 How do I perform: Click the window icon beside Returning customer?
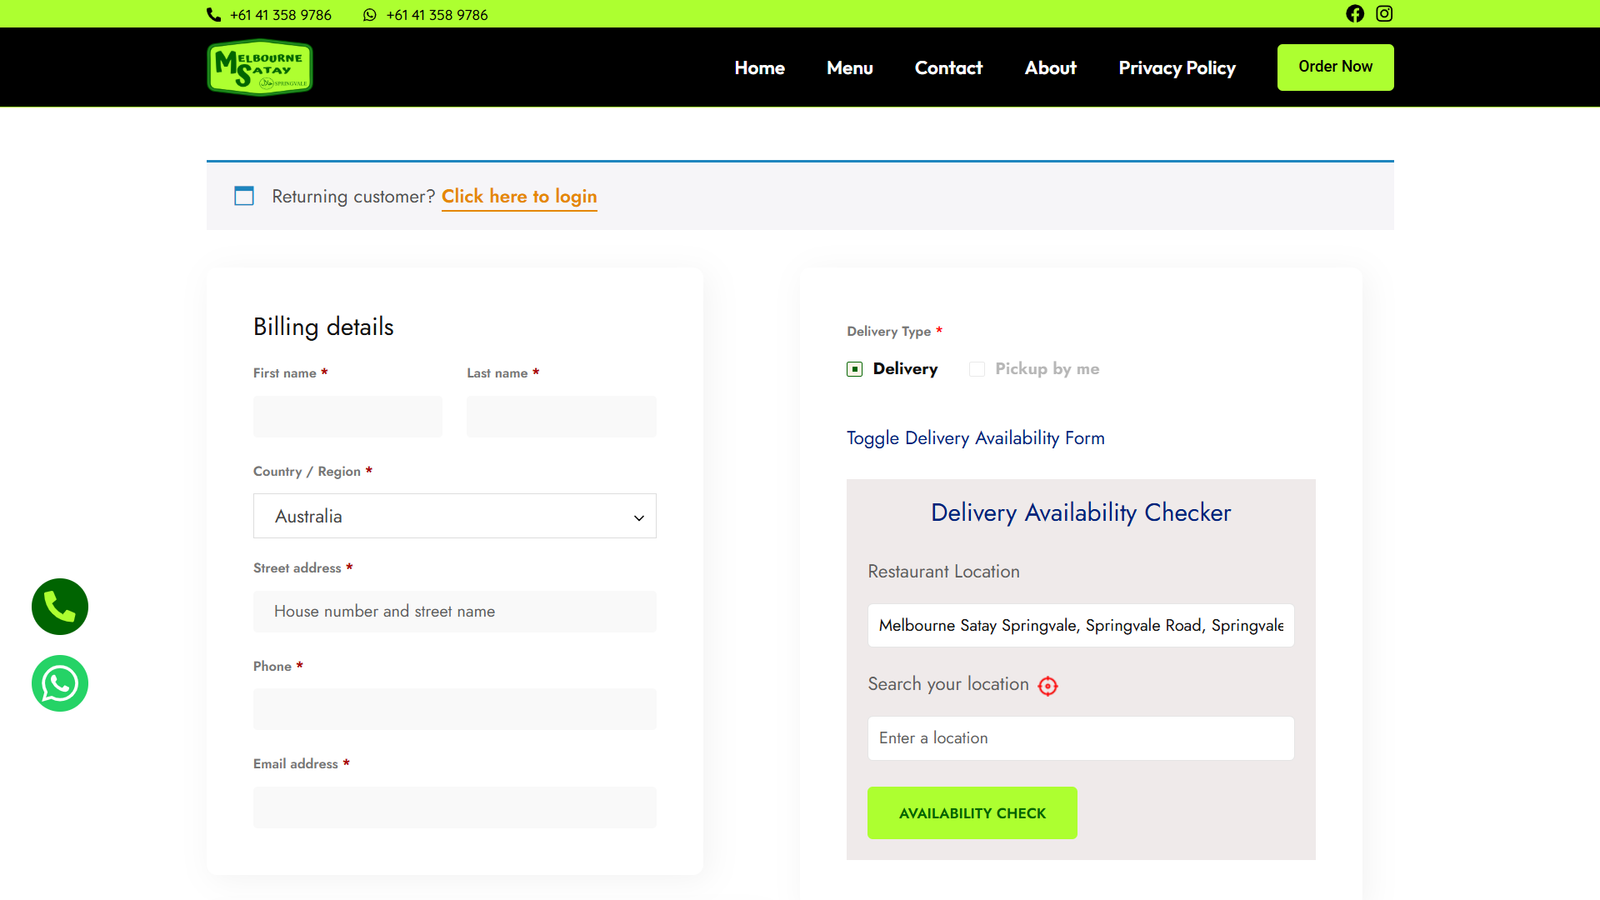[x=244, y=196]
